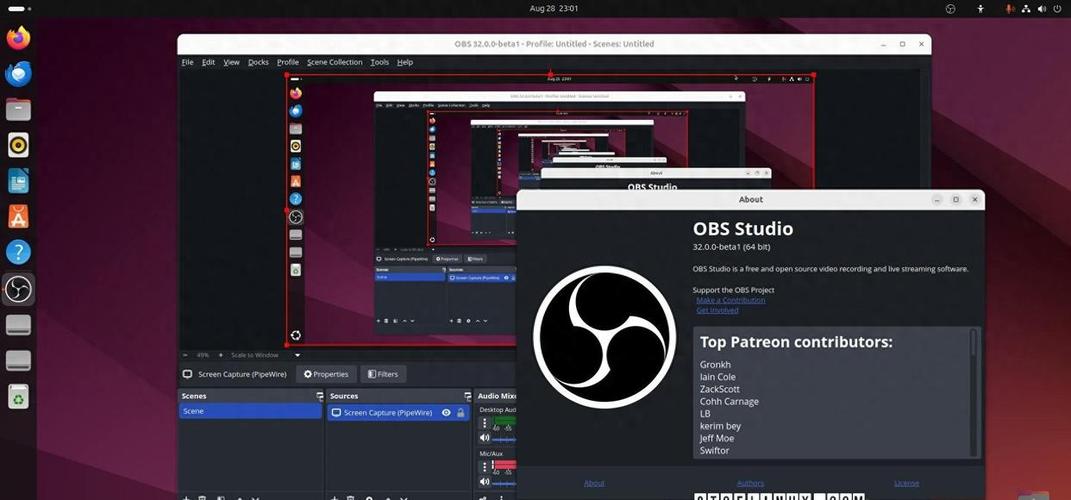Viewport: 1071px width, 500px height.
Task: Click the microphone indicator in the top bar
Action: pyautogui.click(x=1010, y=9)
